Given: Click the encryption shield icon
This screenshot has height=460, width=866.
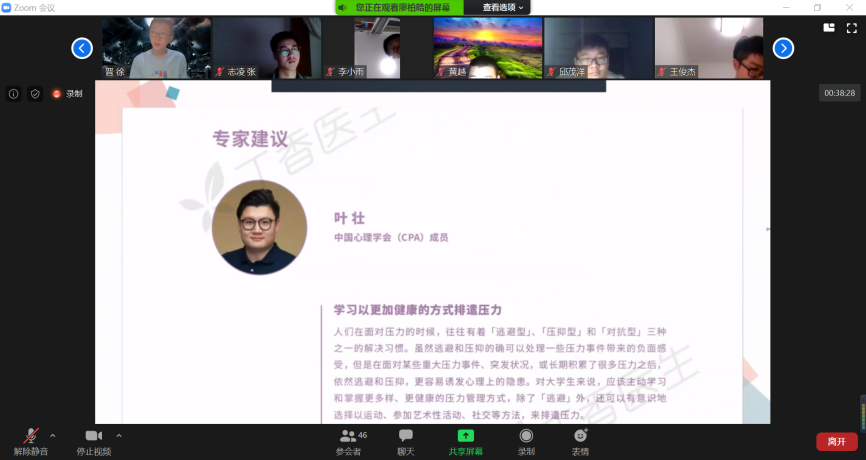Looking at the screenshot, I should point(35,93).
